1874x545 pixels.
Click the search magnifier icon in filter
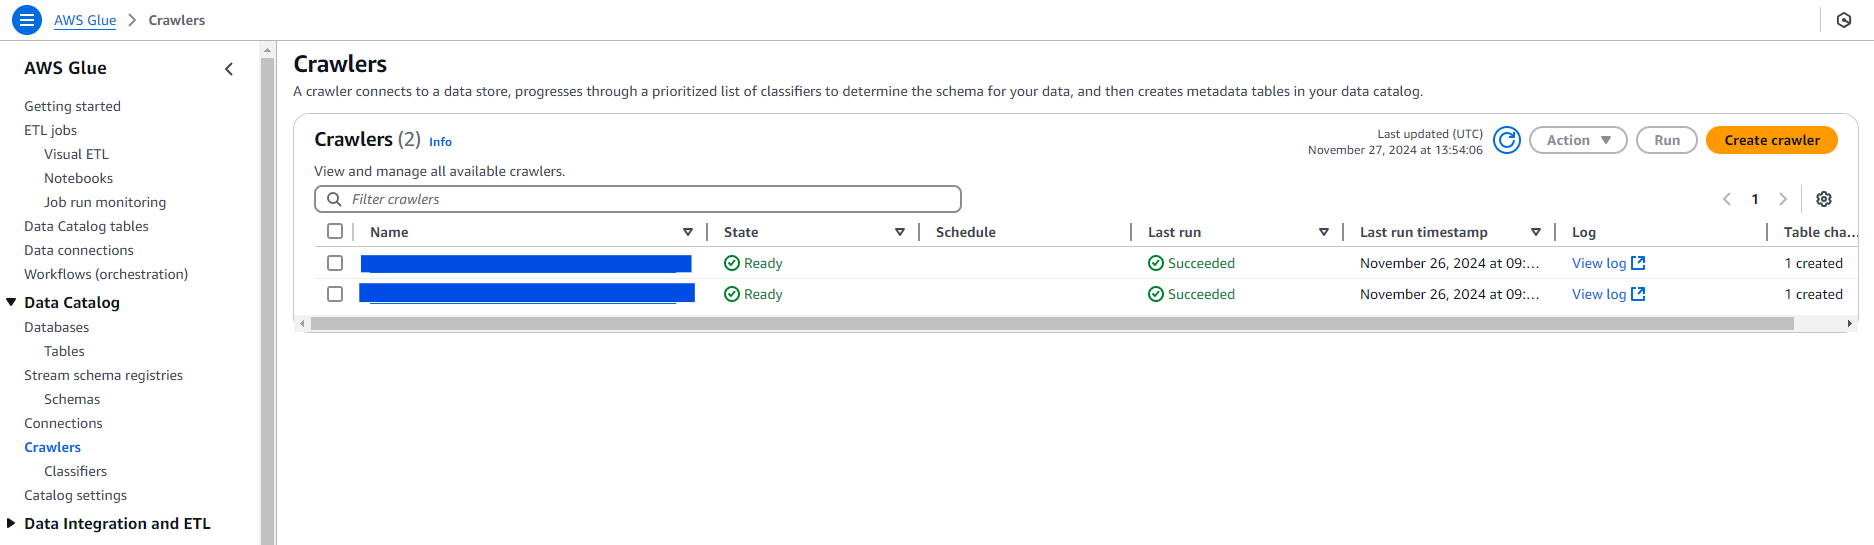click(x=334, y=199)
